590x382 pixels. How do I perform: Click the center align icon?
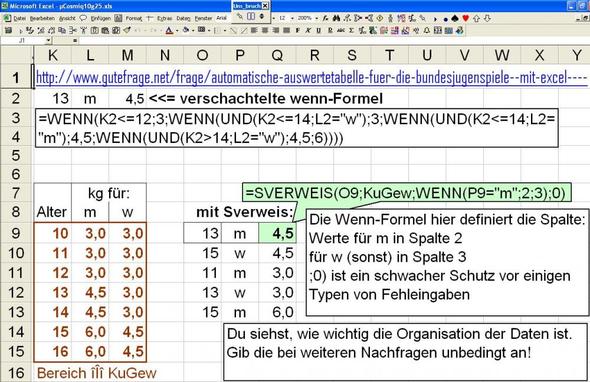265,30
